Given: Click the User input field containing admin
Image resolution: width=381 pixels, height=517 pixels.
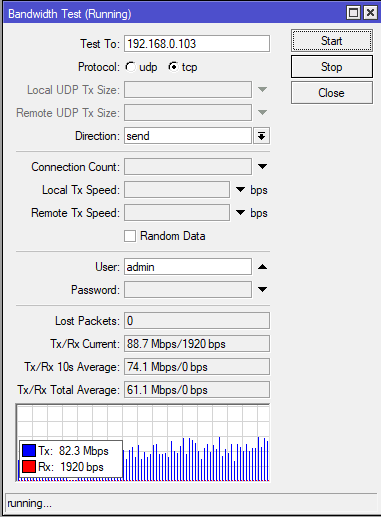Looking at the screenshot, I should (188, 267).
